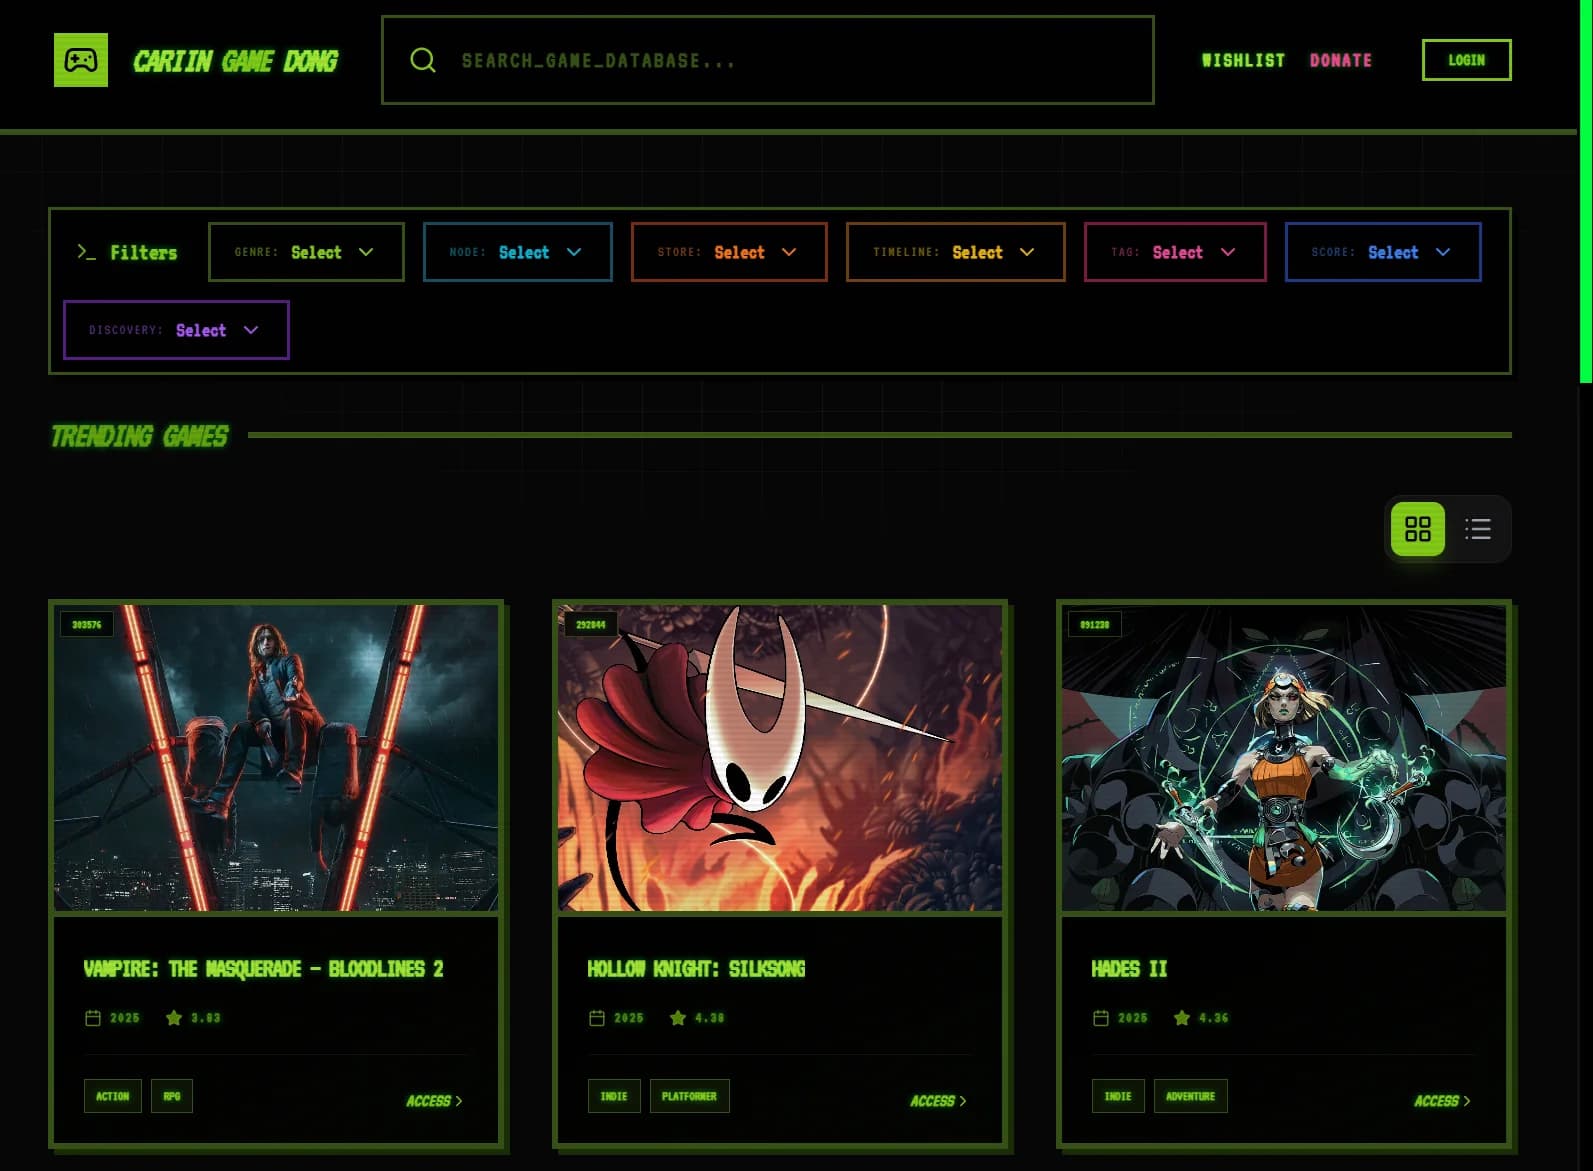Click the Hades II title
1593x1171 pixels.
coord(1130,969)
